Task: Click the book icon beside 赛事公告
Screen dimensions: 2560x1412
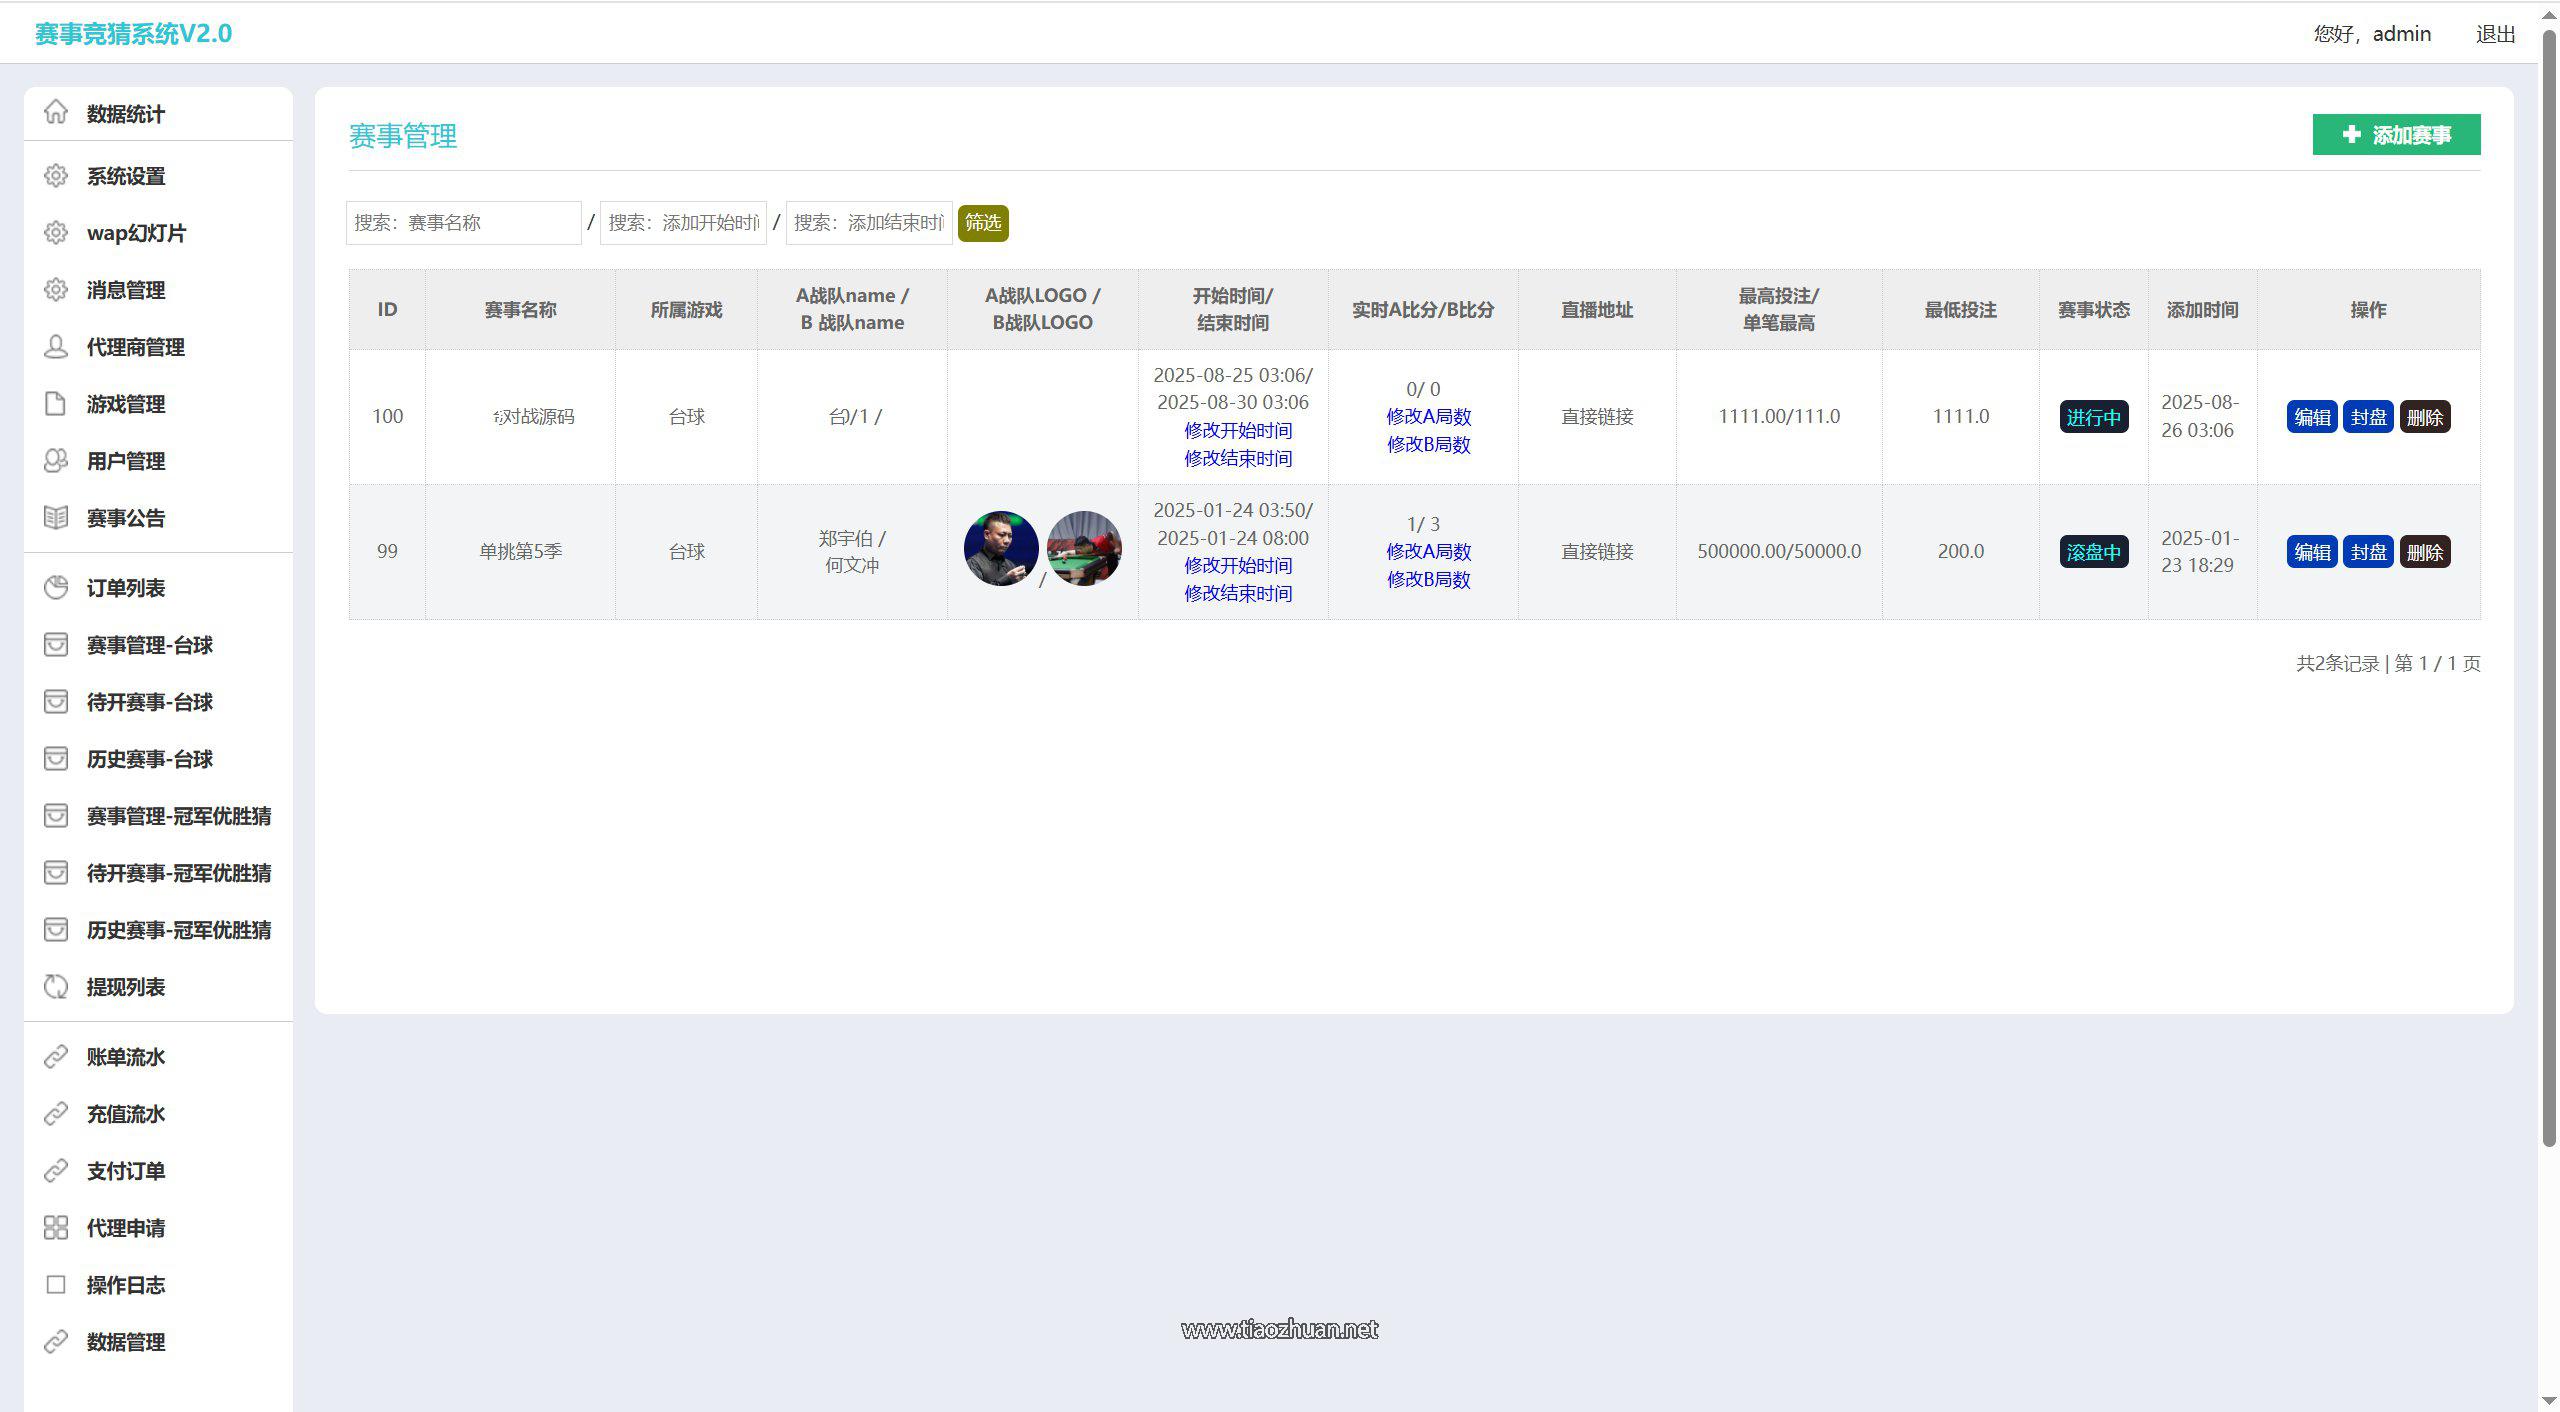Action: pos(56,518)
